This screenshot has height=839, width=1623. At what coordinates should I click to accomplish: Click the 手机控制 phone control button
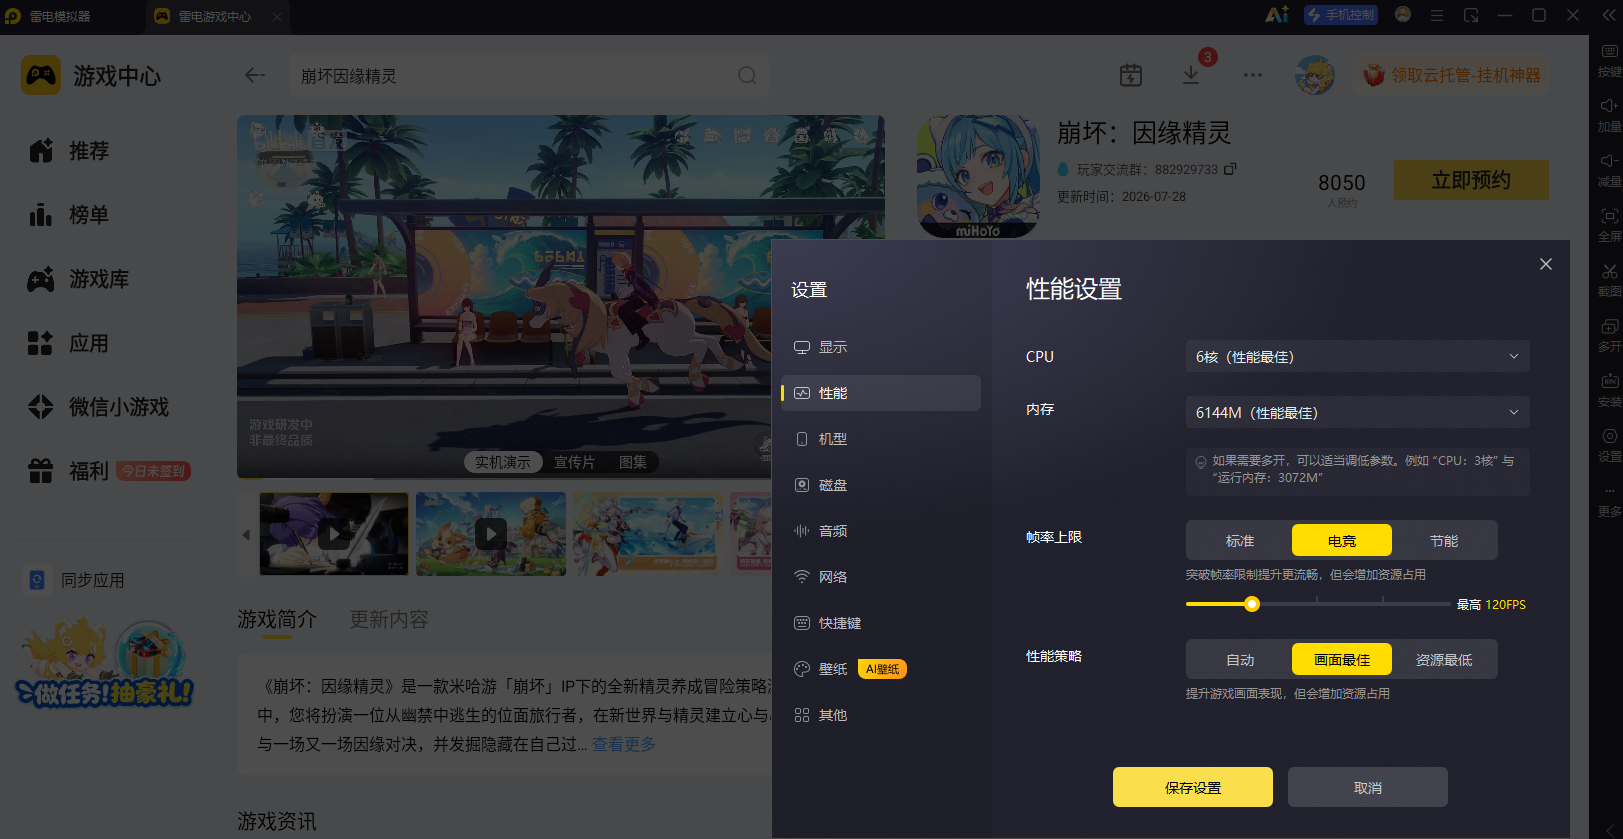tap(1341, 15)
